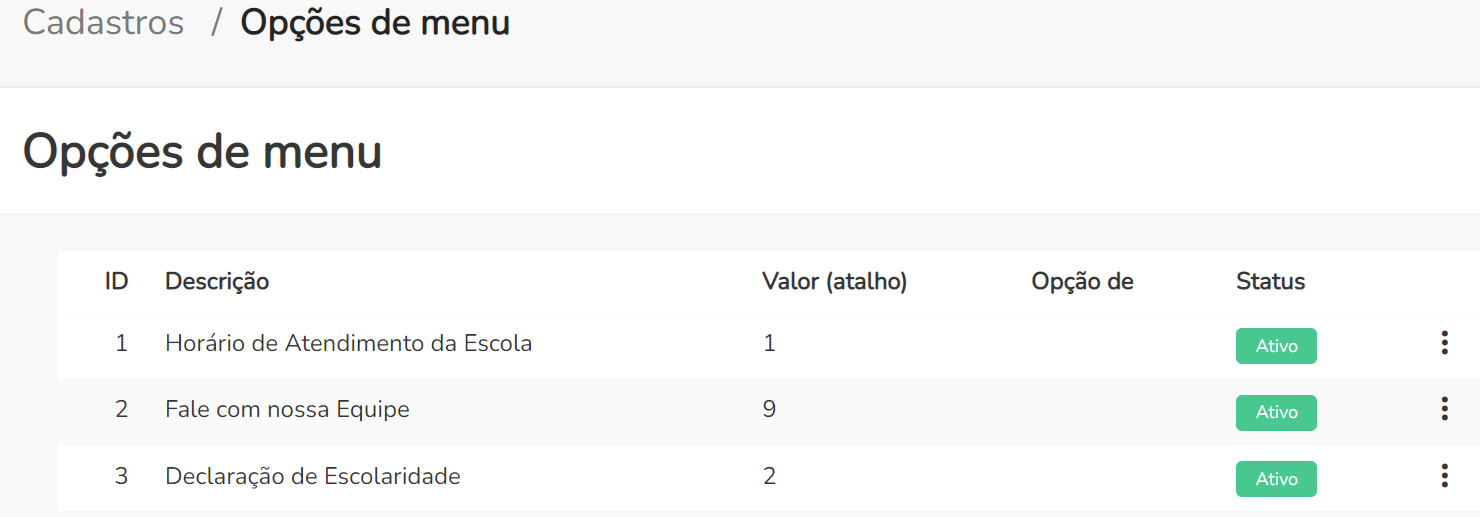The height and width of the screenshot is (517, 1480).
Task: Sort by the ID column header
Action: click(116, 282)
